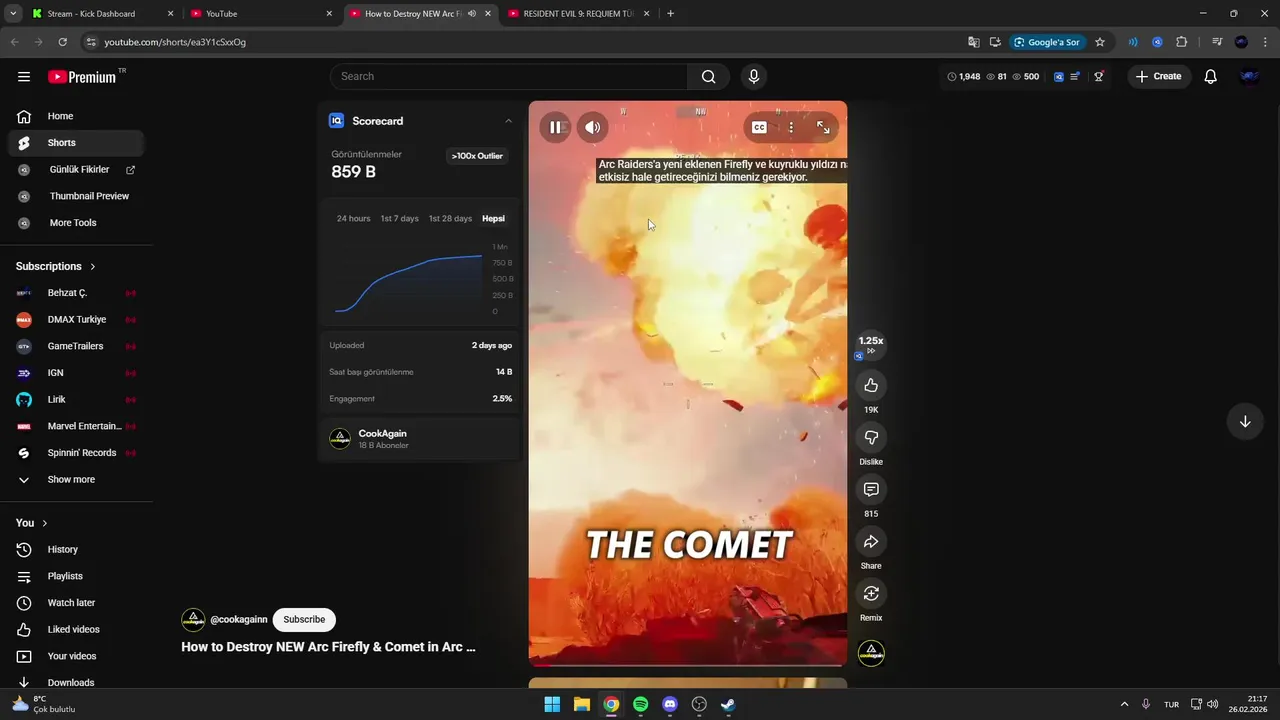Open the vidIQ list icon in header
Screen dimensions: 1280x720
pyautogui.click(x=1075, y=77)
